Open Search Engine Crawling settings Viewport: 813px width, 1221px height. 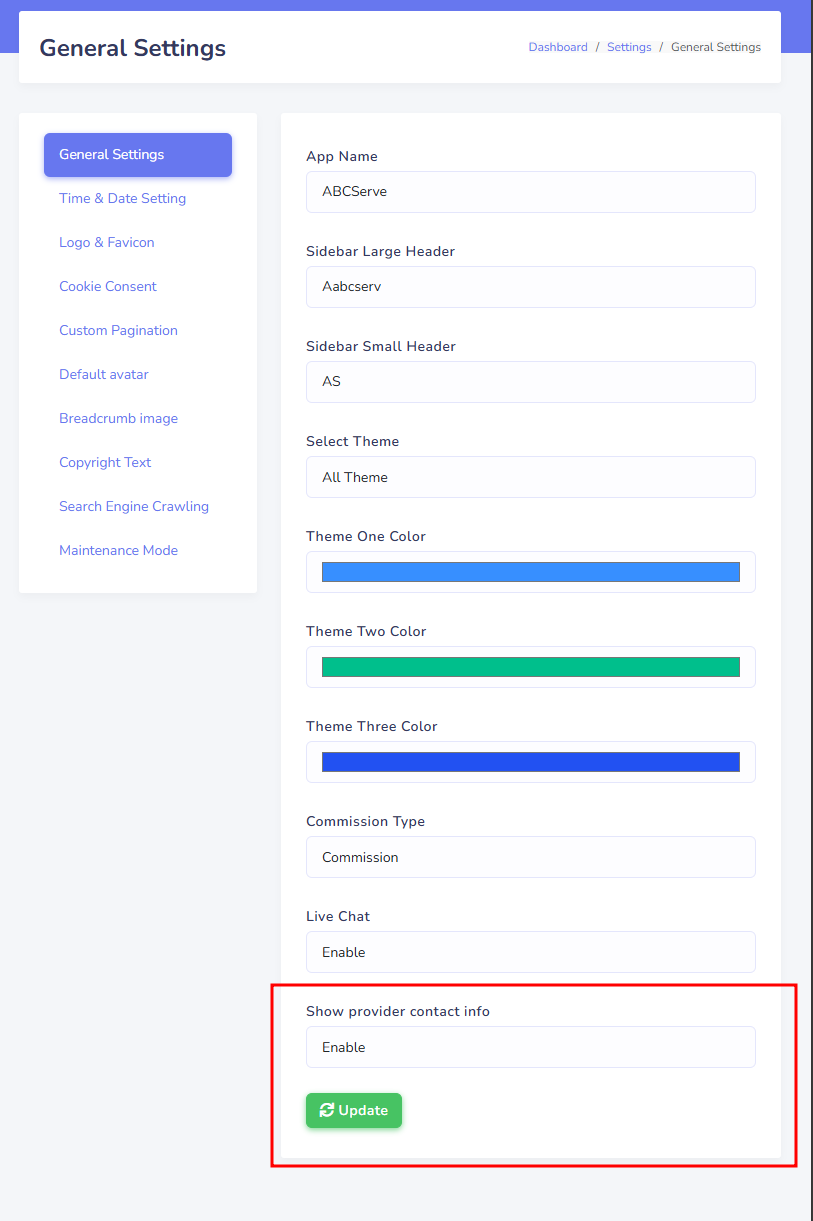click(134, 506)
